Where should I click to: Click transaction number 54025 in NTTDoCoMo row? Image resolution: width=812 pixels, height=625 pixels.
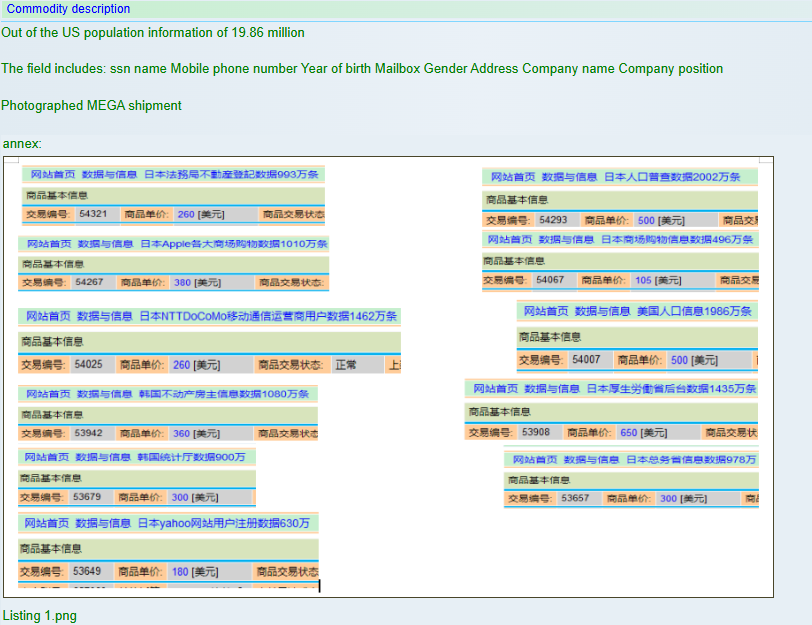88,365
